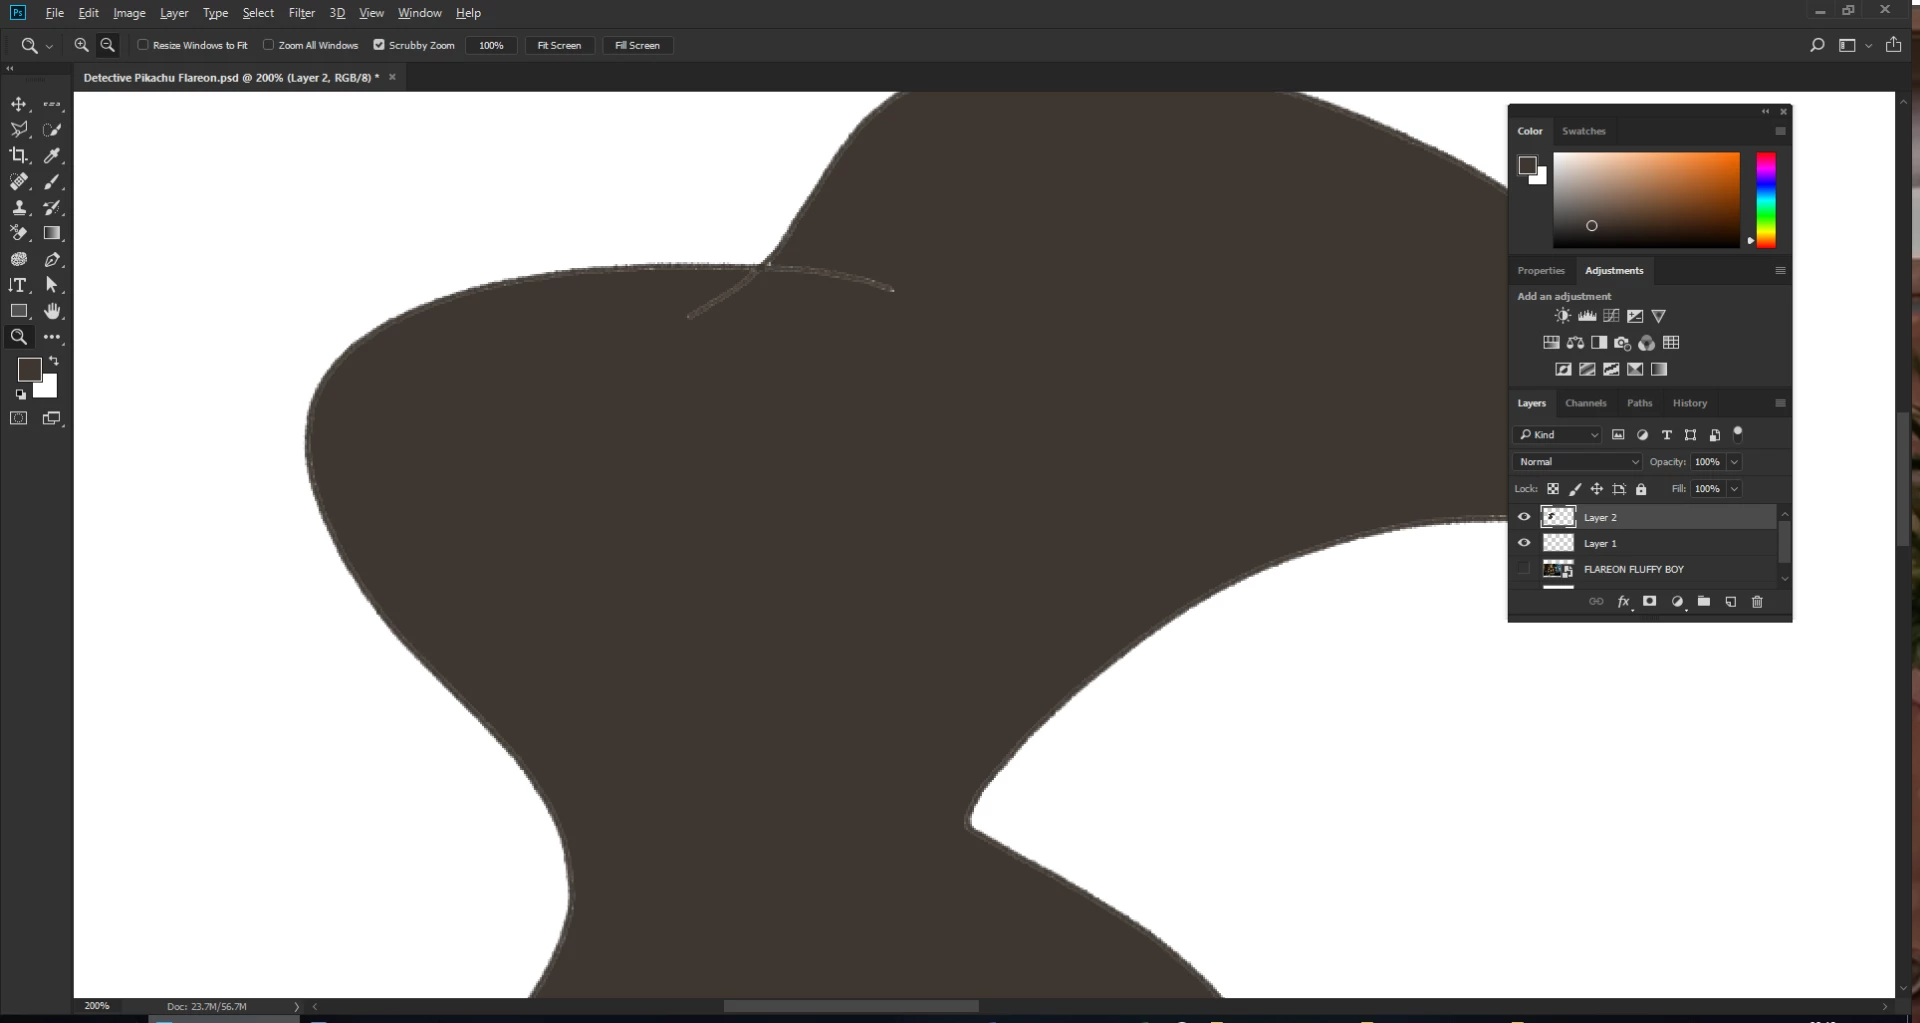Hide Layer 1 visibility eye
Screen dimensions: 1920x1023
pos(1524,543)
